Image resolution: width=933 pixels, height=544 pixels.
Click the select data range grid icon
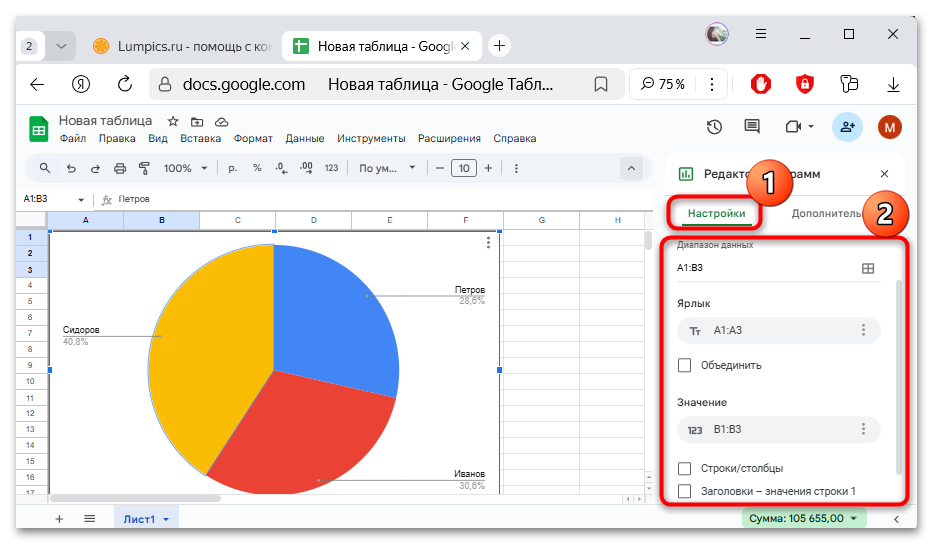click(868, 268)
